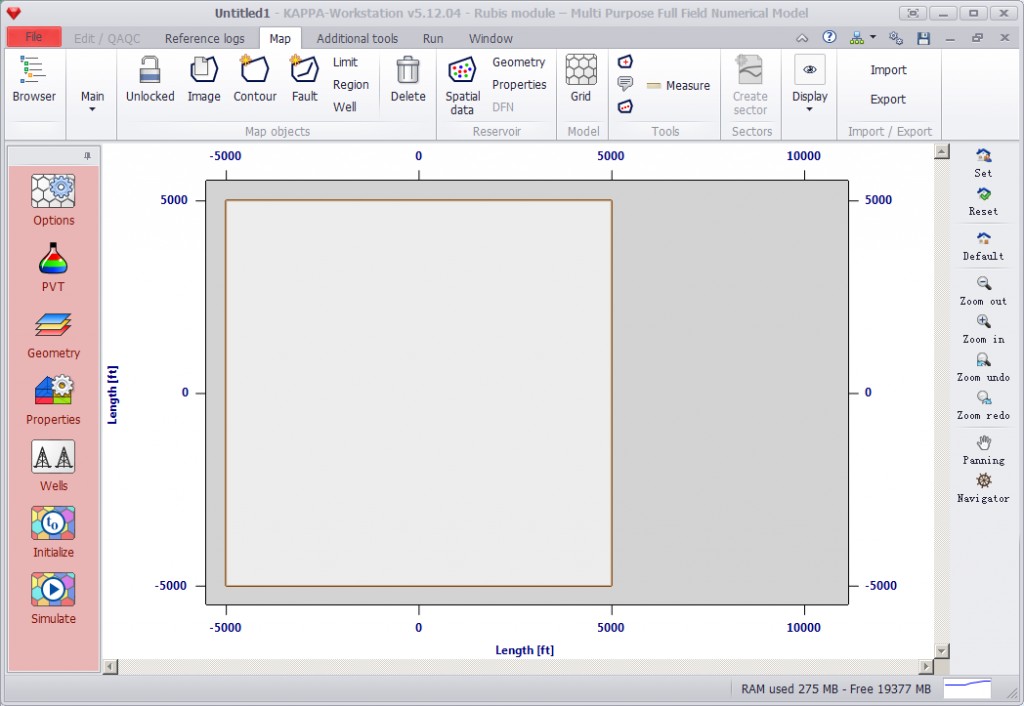
Task: Click the vertical scrollbar down arrow
Action: (941, 650)
